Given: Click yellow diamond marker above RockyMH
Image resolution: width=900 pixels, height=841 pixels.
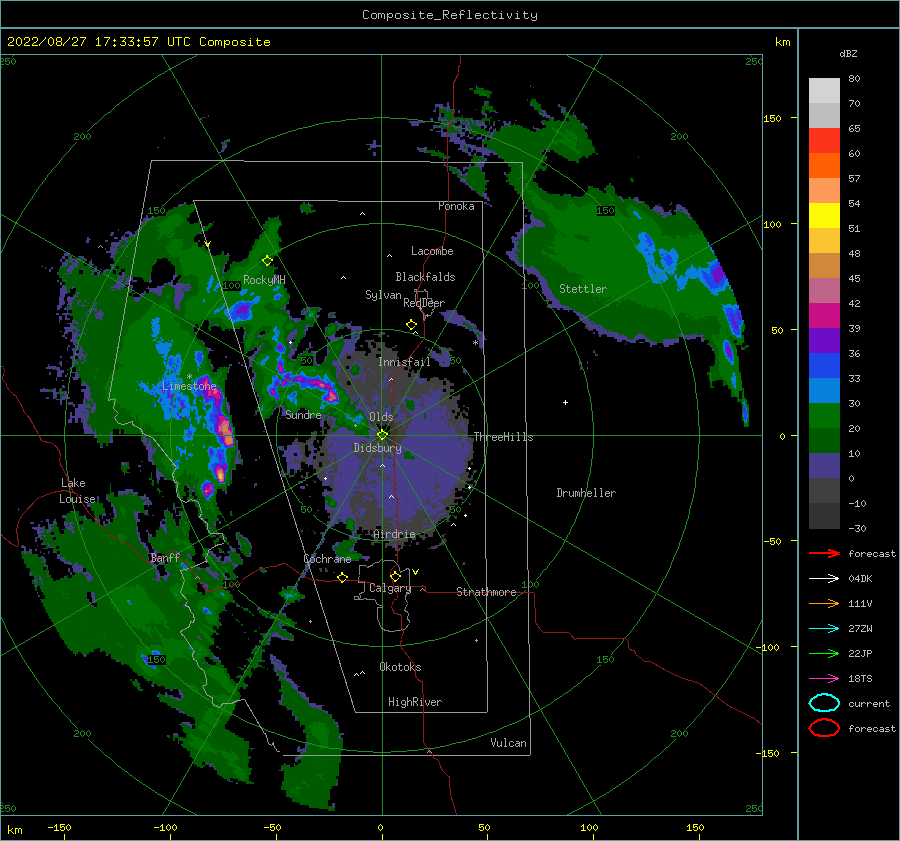Looking at the screenshot, I should coord(267,261).
